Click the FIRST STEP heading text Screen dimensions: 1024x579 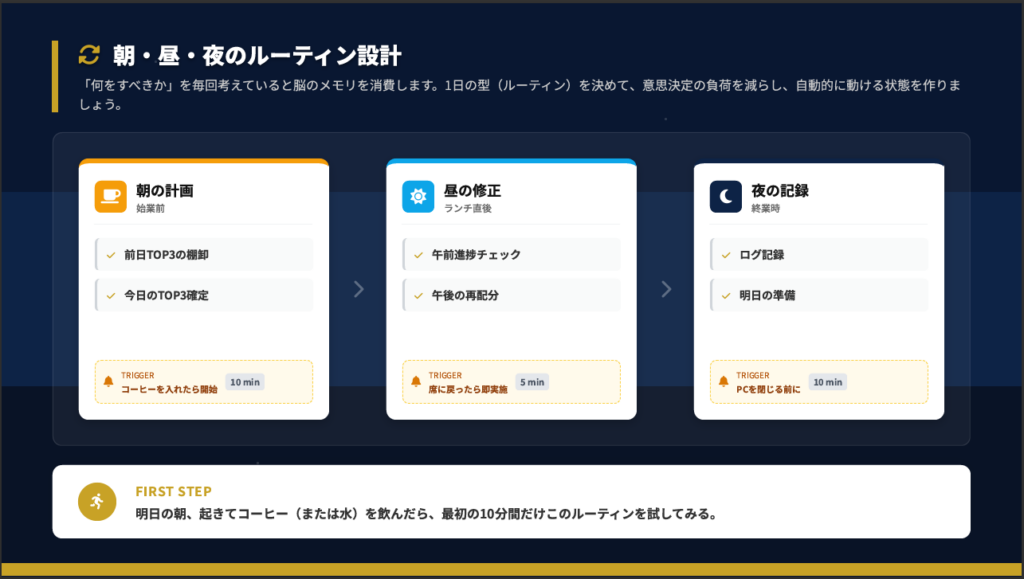(173, 491)
